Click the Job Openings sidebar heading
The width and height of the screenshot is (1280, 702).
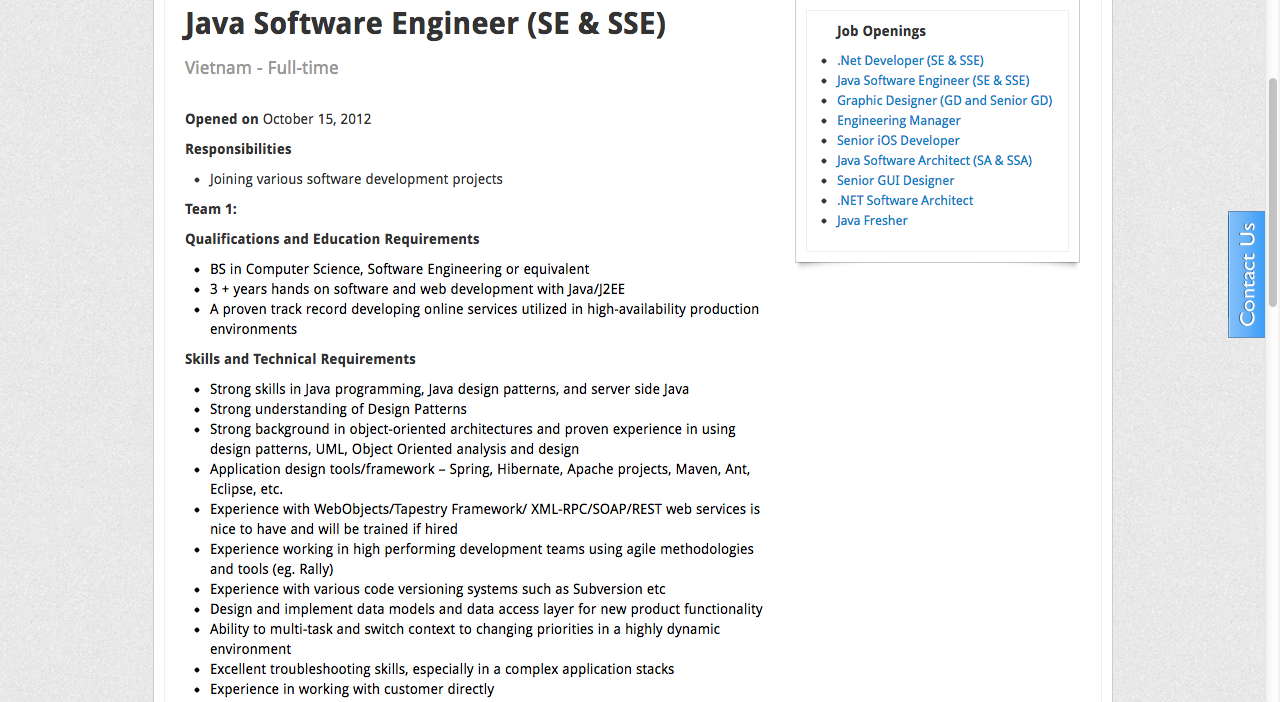(881, 31)
